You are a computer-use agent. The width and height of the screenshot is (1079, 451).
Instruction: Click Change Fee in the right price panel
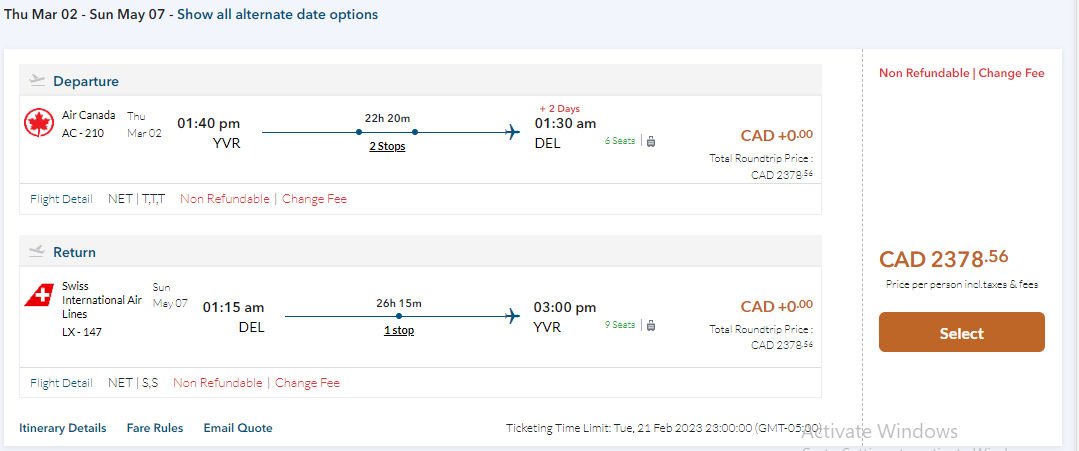pyautogui.click(x=1011, y=73)
